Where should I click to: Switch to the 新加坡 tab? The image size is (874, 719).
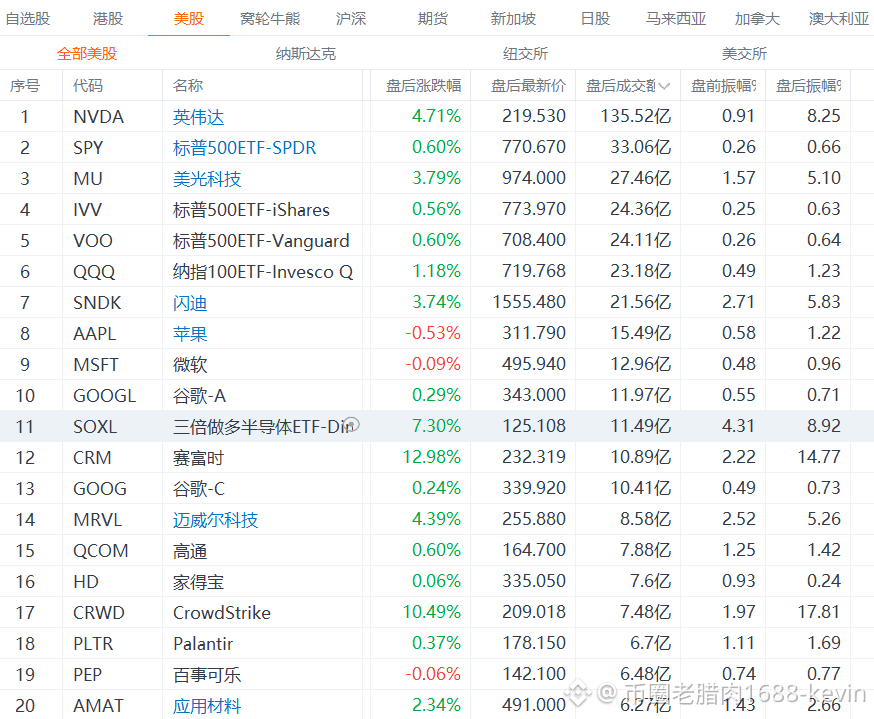(x=513, y=19)
